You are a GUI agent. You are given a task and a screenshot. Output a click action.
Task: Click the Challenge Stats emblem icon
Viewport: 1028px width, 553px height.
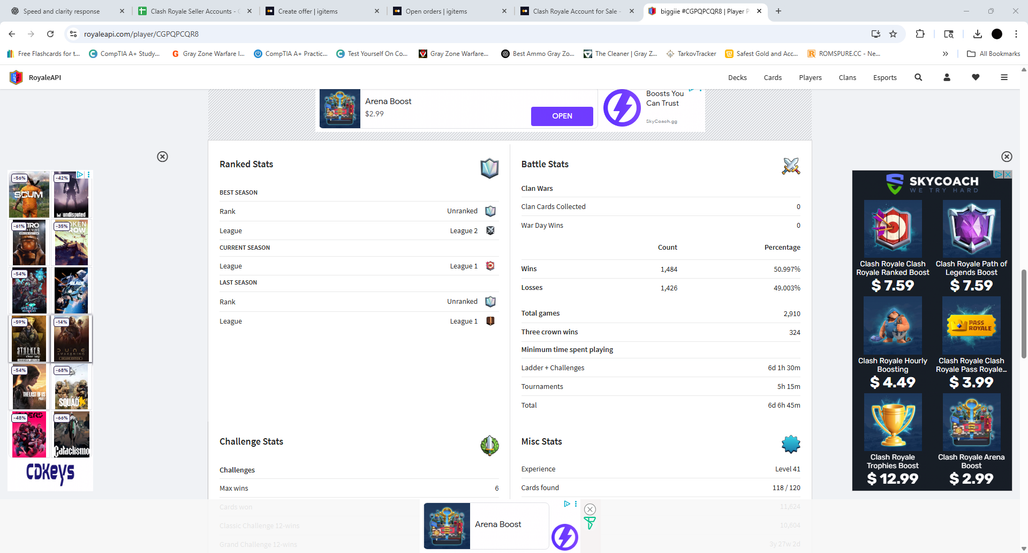(x=489, y=445)
